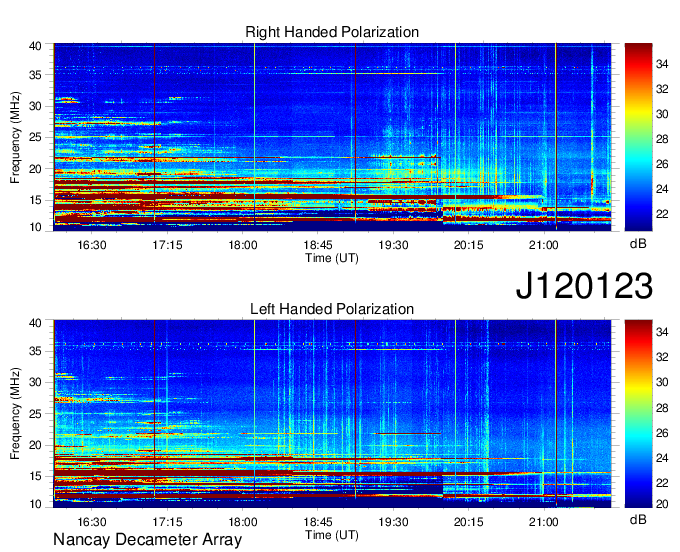Click Frequency (MHz) label of Right Handed plot

tap(15, 137)
